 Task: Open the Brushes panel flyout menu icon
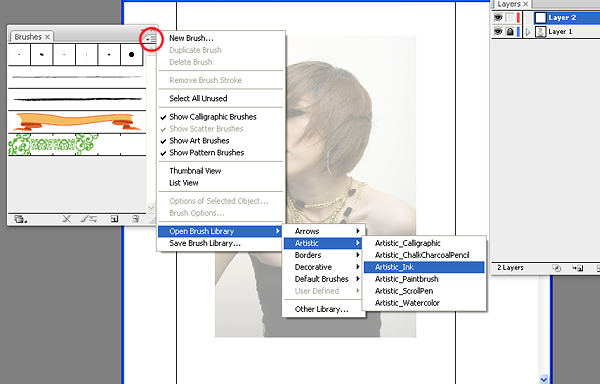[x=151, y=39]
